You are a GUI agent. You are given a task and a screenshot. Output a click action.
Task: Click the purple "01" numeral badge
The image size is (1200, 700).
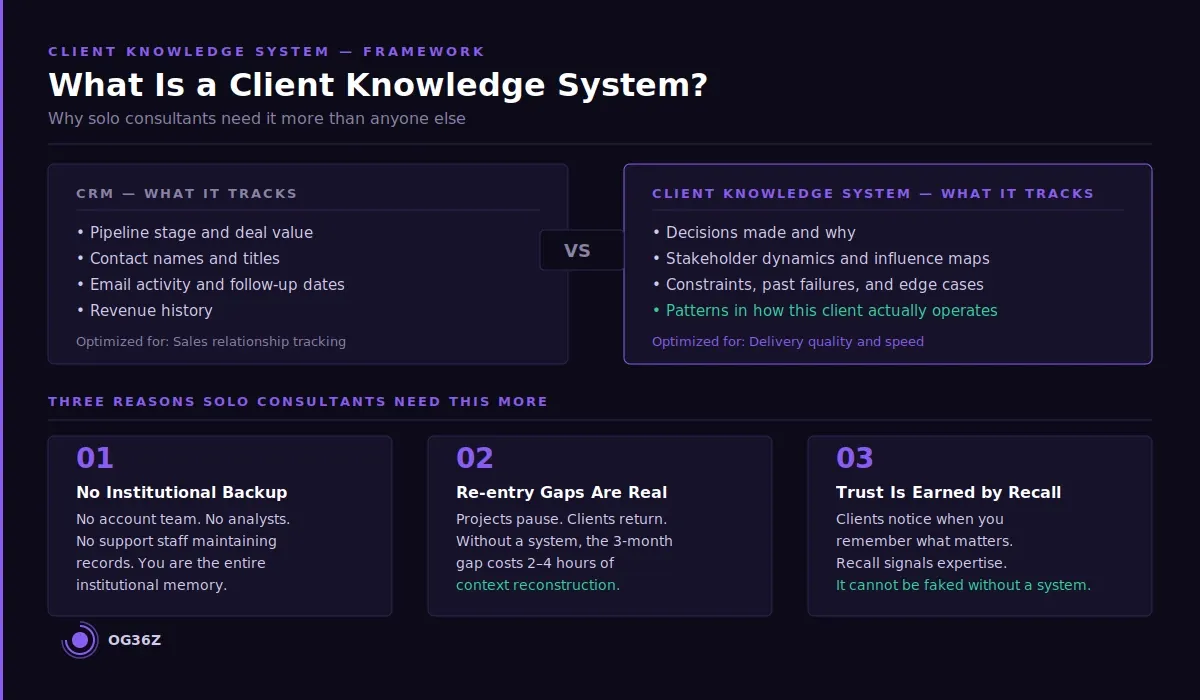coord(94,457)
